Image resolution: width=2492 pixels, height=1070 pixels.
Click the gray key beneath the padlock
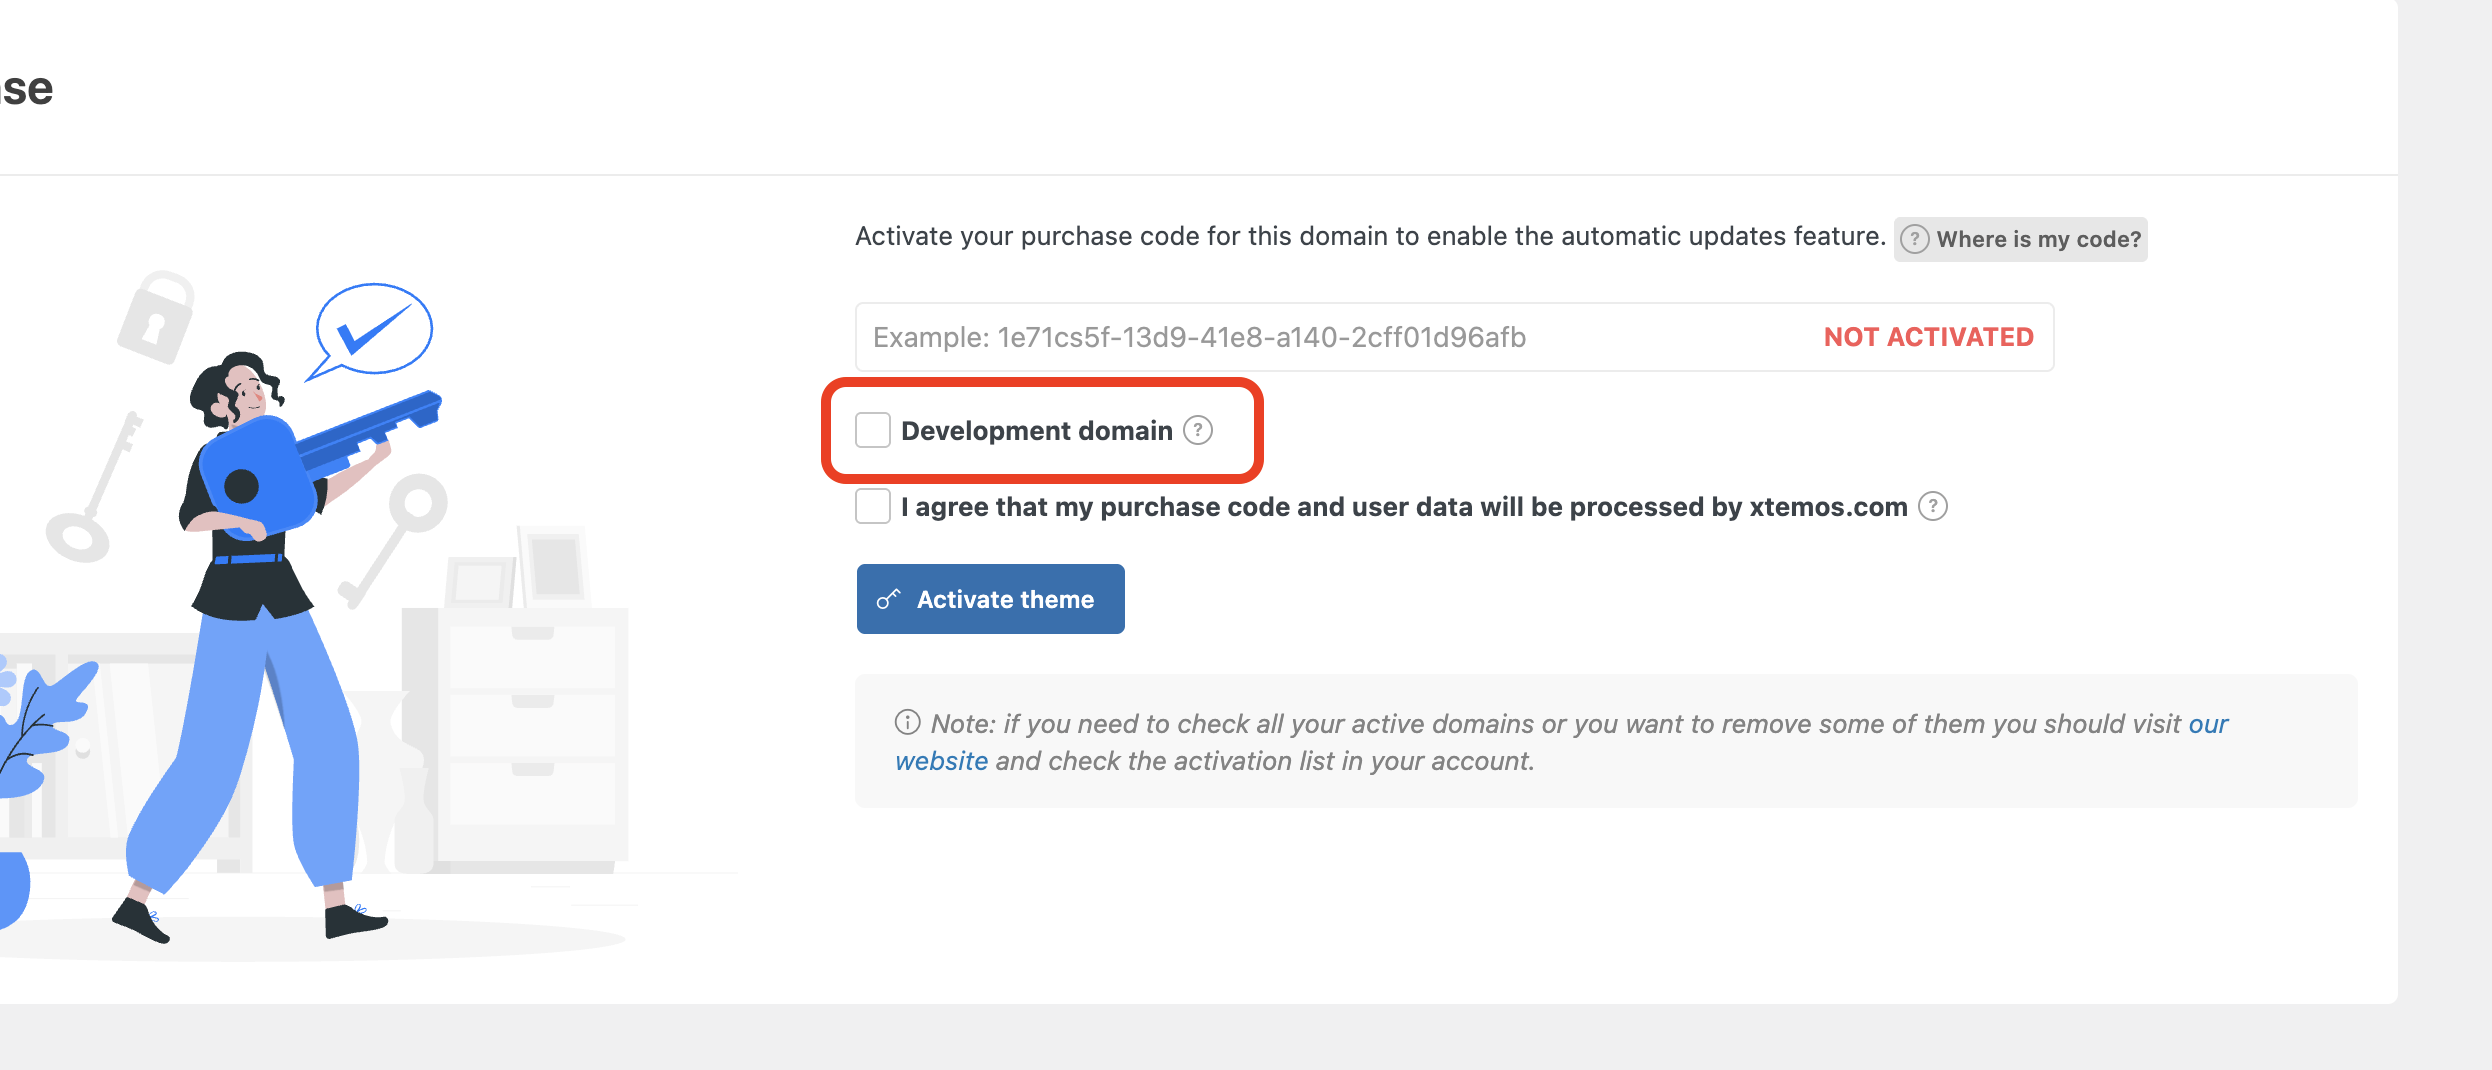coord(95,490)
